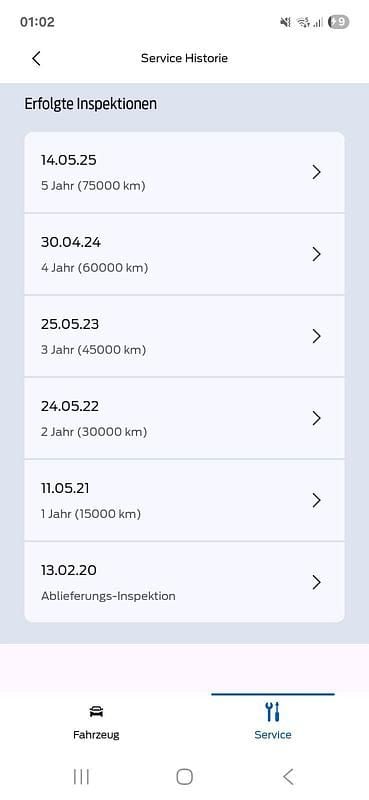Open the Fahrzeug car icon

(x=96, y=711)
